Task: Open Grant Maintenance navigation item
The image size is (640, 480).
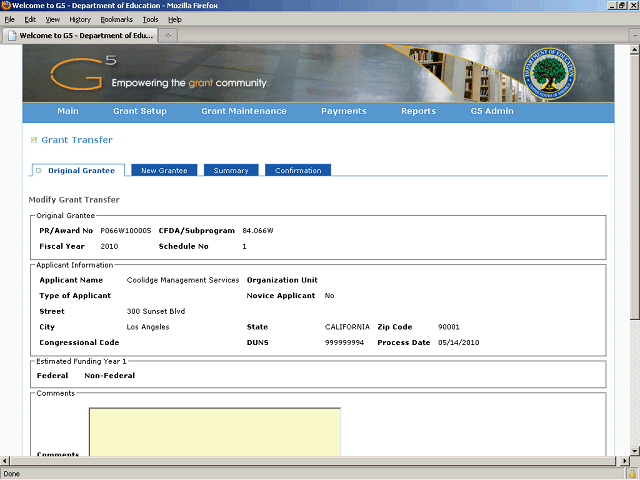Action: (x=244, y=111)
